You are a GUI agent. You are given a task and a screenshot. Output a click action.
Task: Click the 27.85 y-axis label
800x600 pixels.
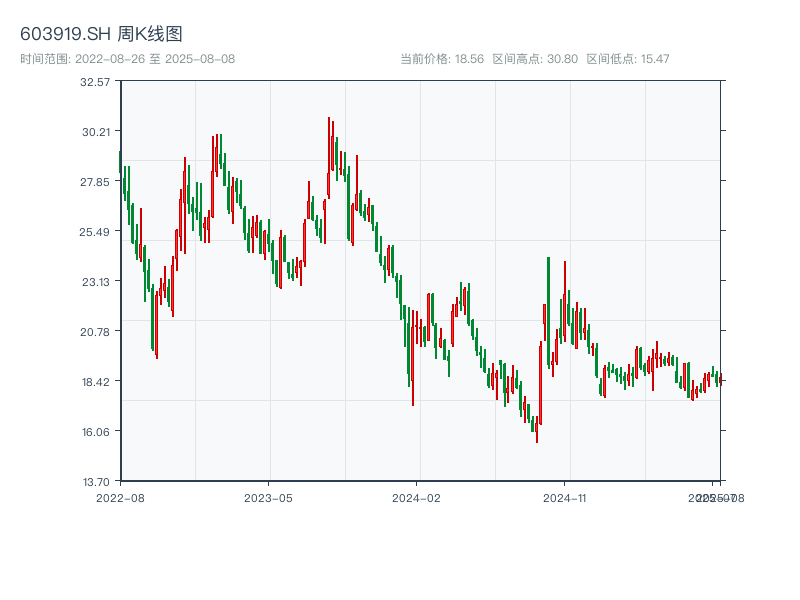click(x=95, y=182)
